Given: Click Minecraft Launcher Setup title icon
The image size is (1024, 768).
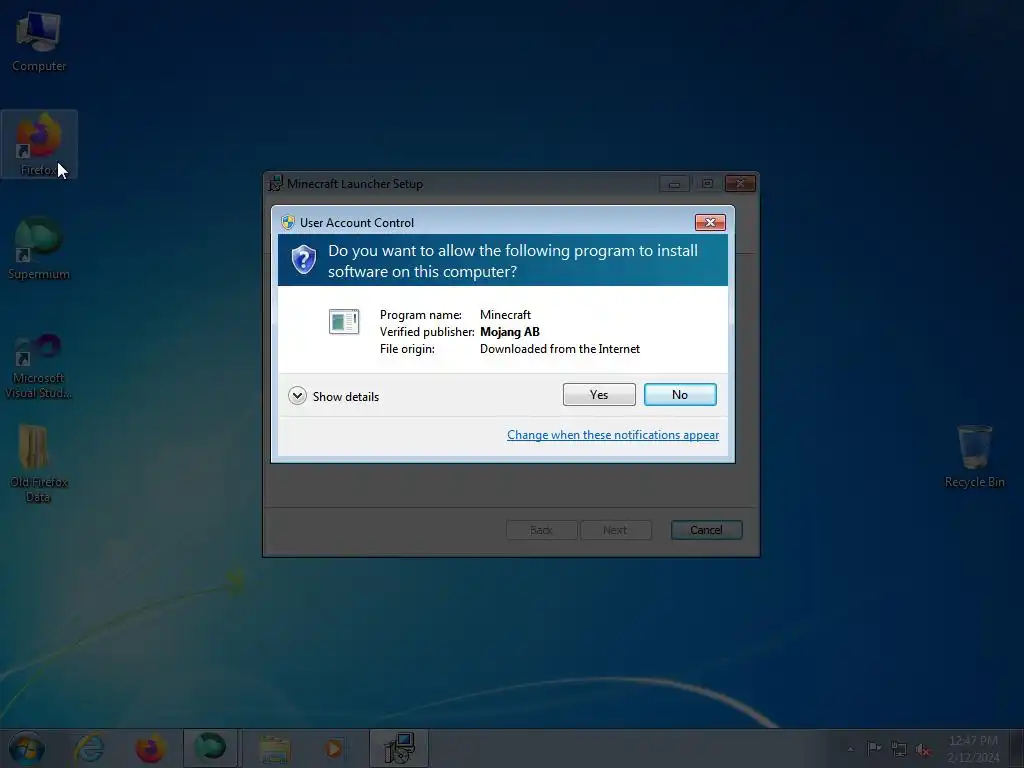Looking at the screenshot, I should 276,184.
